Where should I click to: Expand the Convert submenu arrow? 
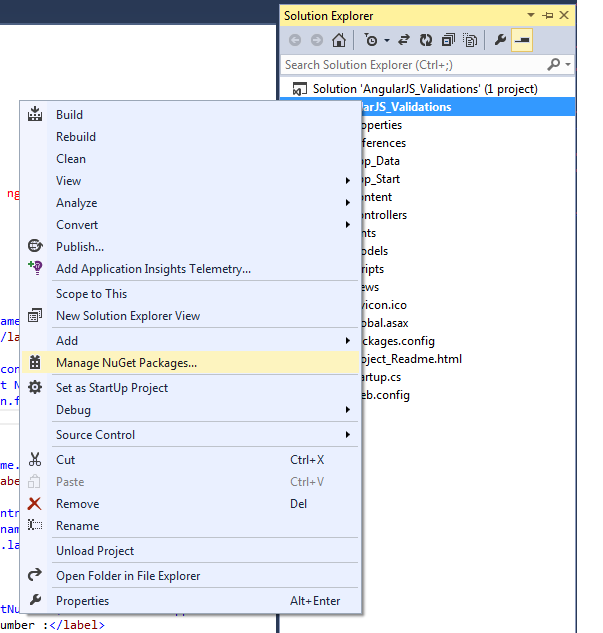click(x=348, y=225)
